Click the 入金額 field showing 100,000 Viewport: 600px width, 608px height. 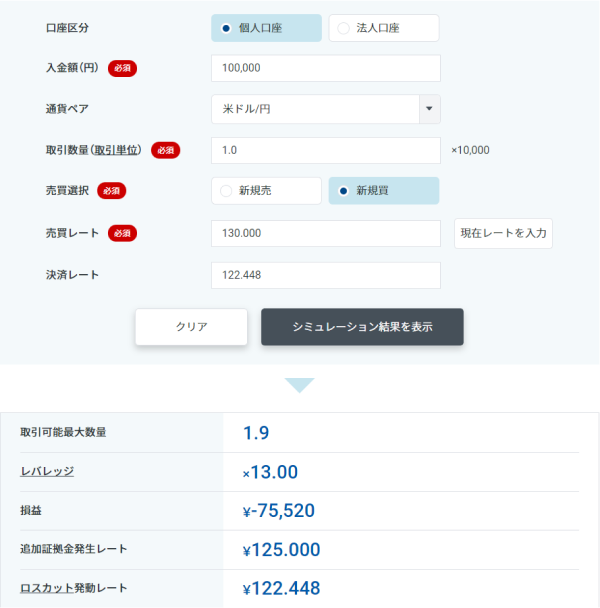[326, 68]
